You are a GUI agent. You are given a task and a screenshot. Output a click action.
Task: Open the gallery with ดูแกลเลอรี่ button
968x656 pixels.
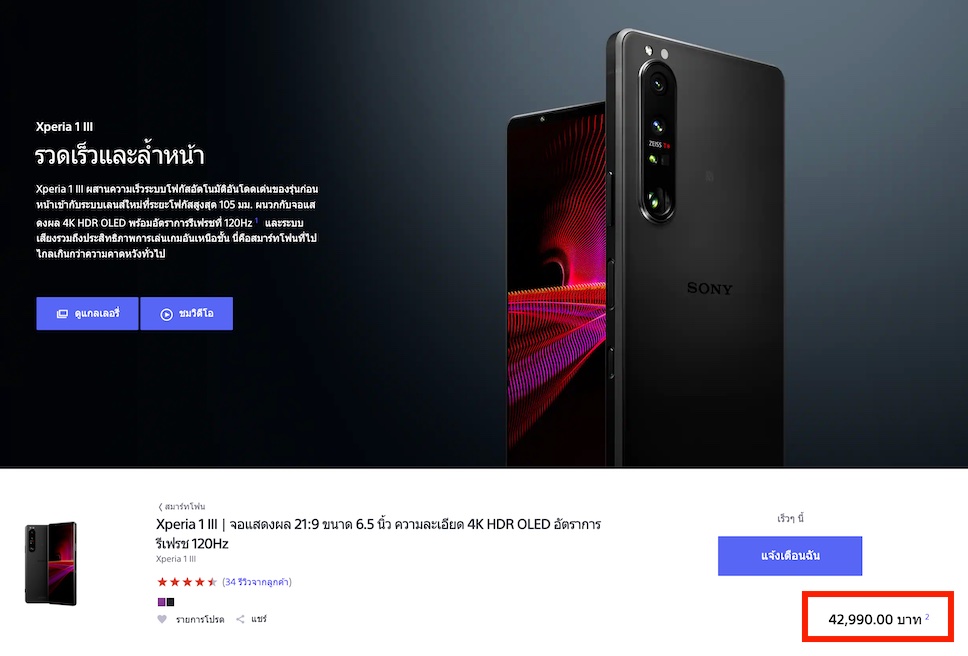[87, 313]
